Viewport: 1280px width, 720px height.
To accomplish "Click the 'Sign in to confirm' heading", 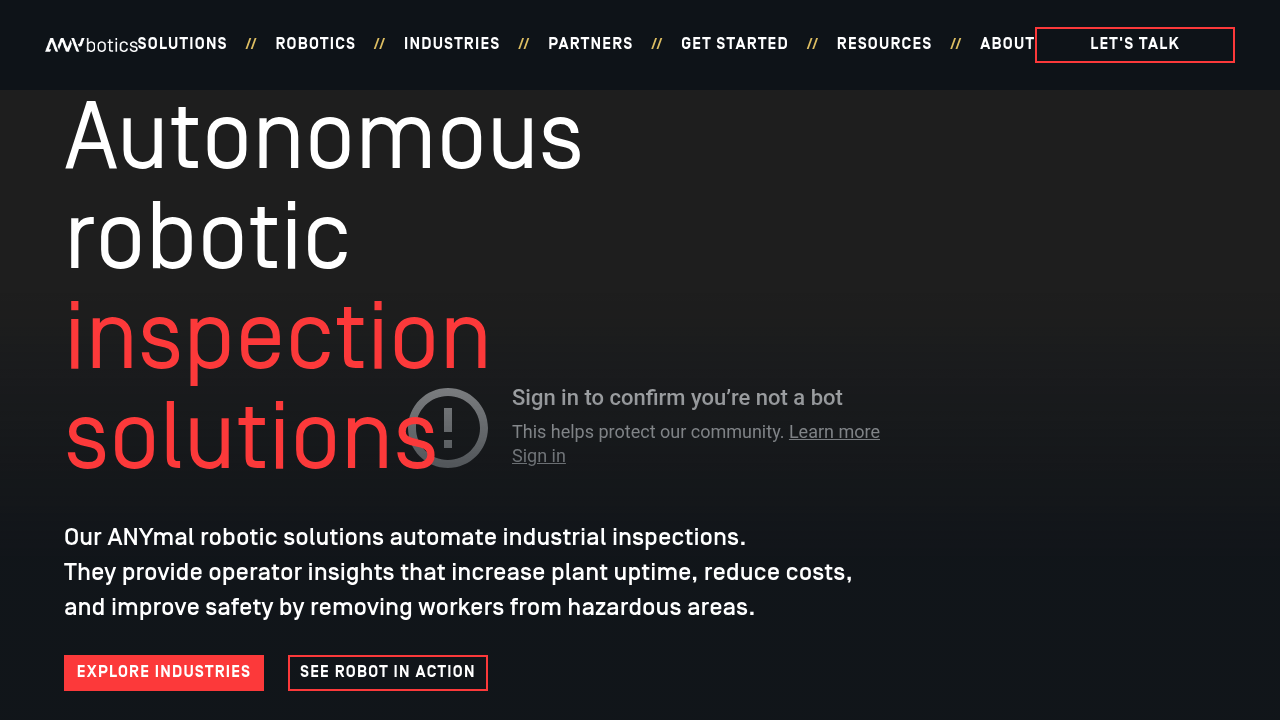I will point(677,397).
